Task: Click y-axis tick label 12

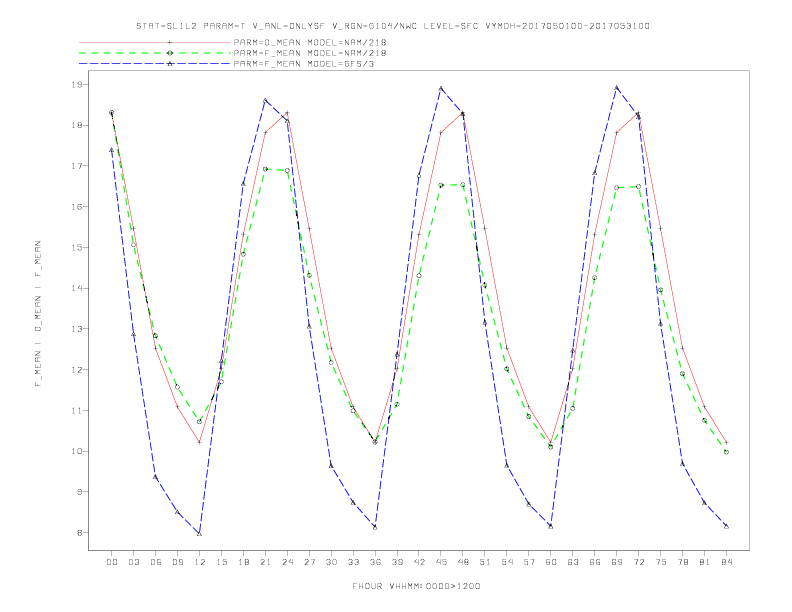Action: pos(77,370)
